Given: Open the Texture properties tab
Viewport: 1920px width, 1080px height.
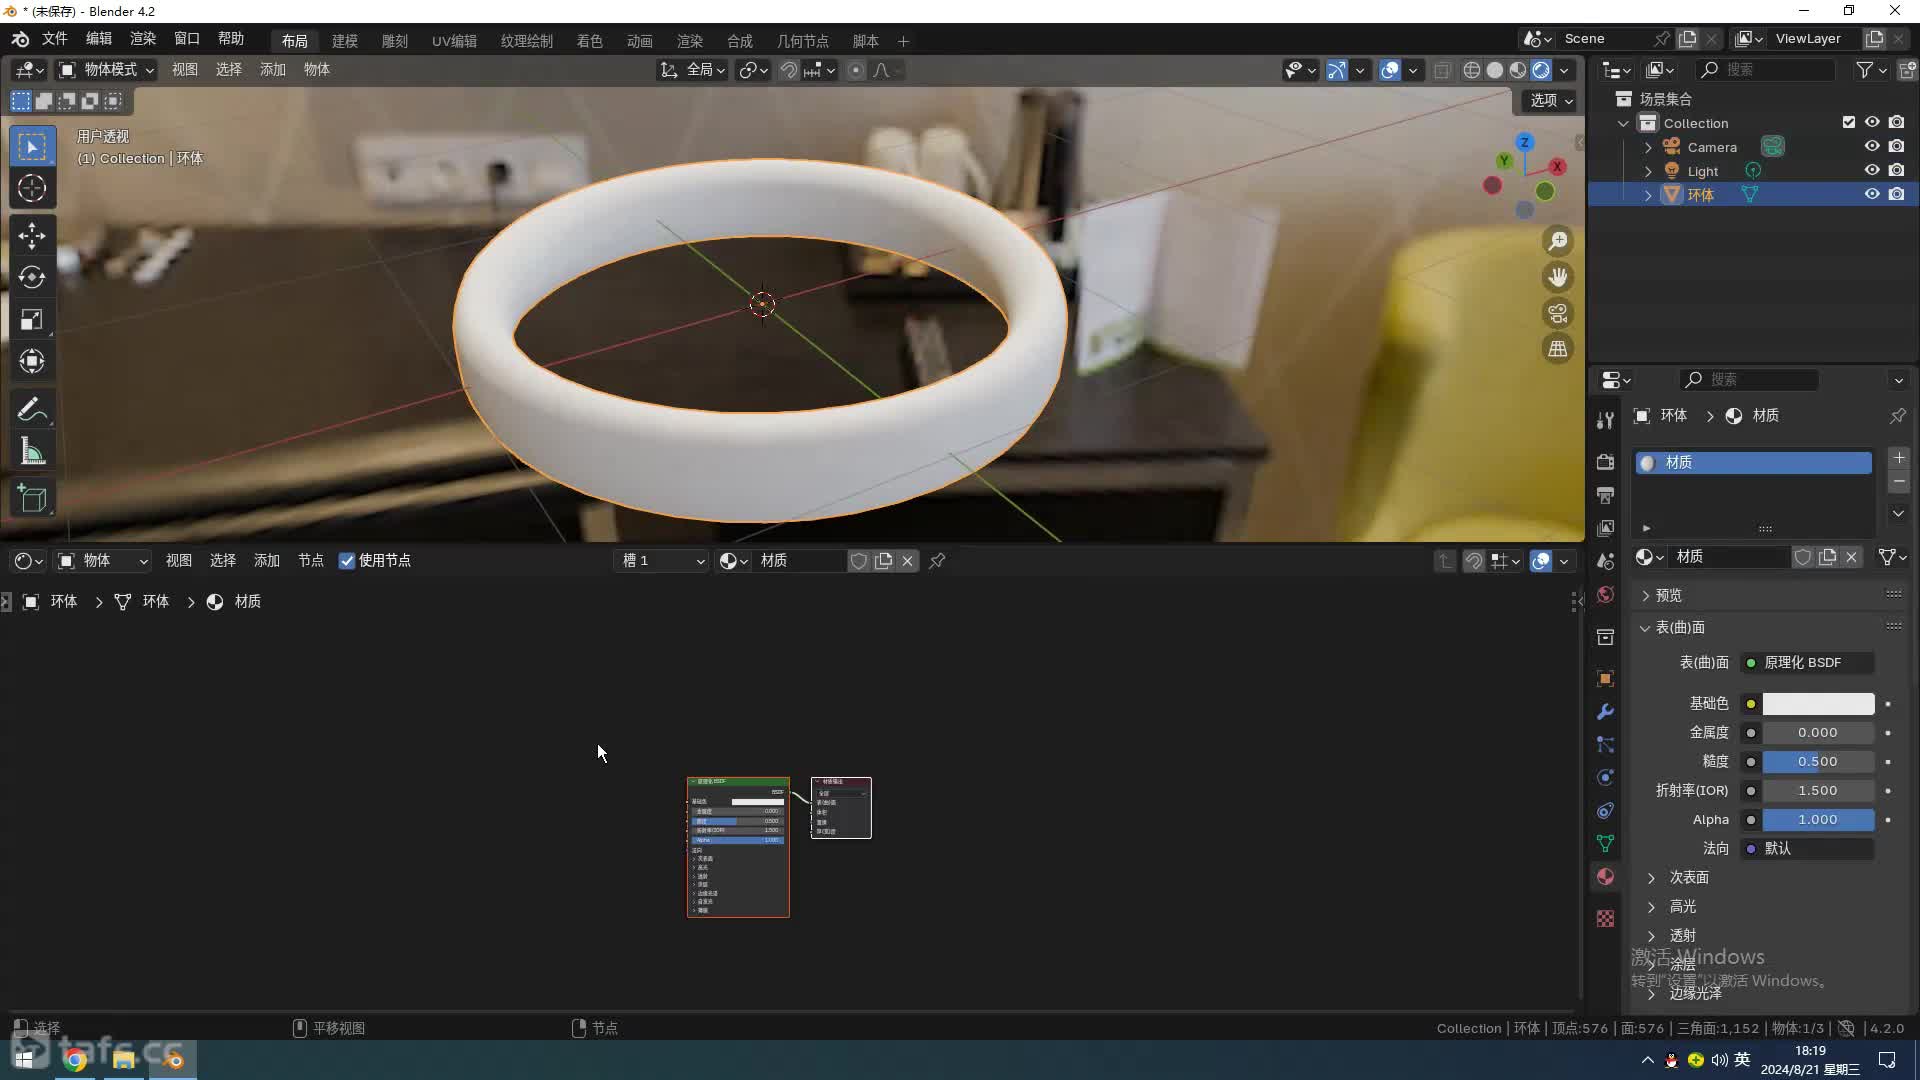Looking at the screenshot, I should pyautogui.click(x=1605, y=918).
